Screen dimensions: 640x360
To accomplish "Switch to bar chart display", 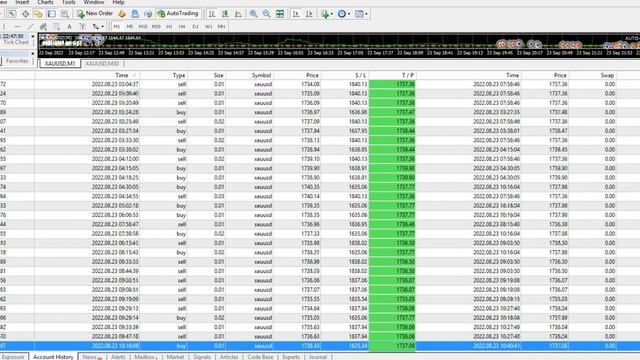I will point(212,14).
